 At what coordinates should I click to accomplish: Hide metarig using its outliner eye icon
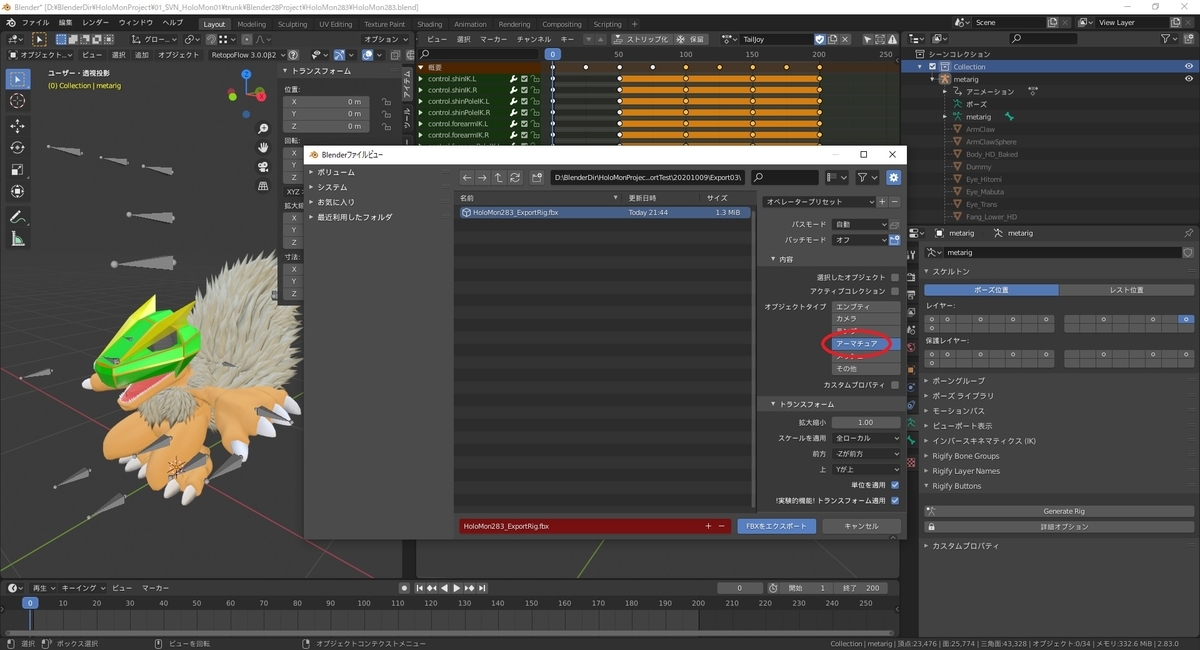point(1188,79)
